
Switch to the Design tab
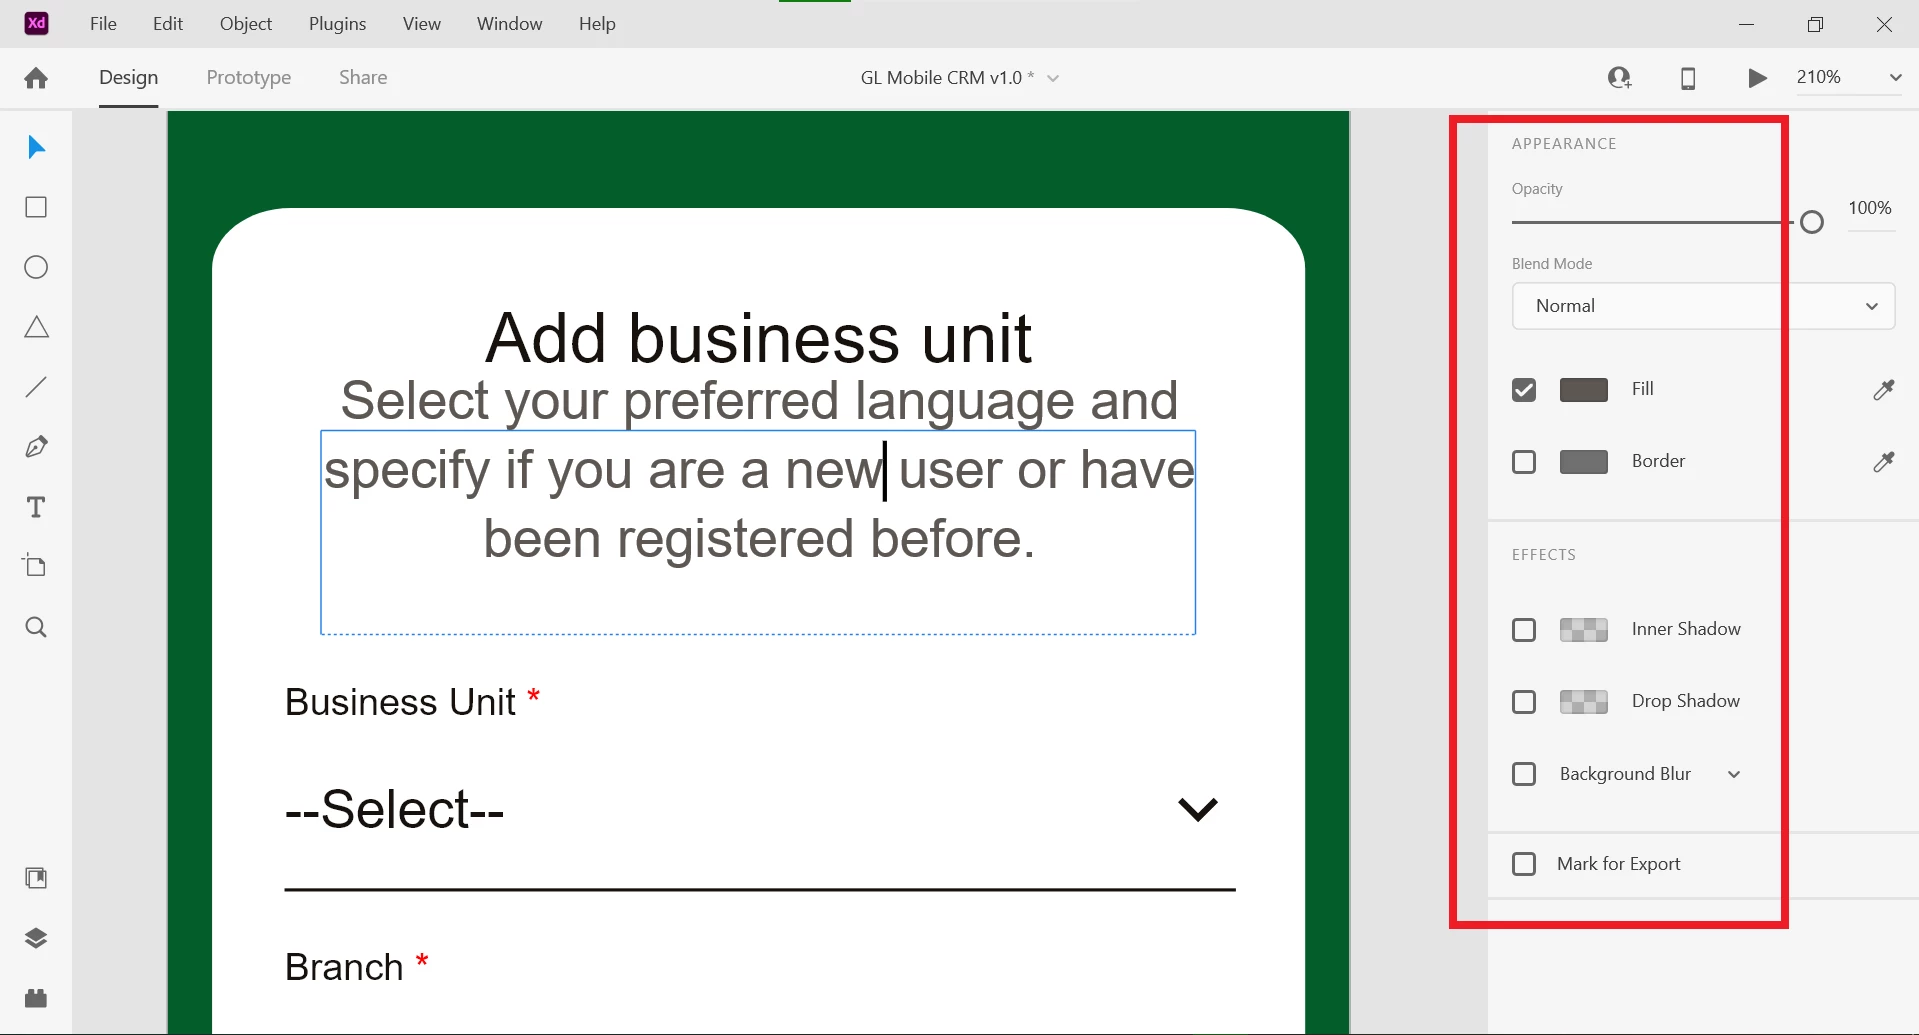coord(128,77)
